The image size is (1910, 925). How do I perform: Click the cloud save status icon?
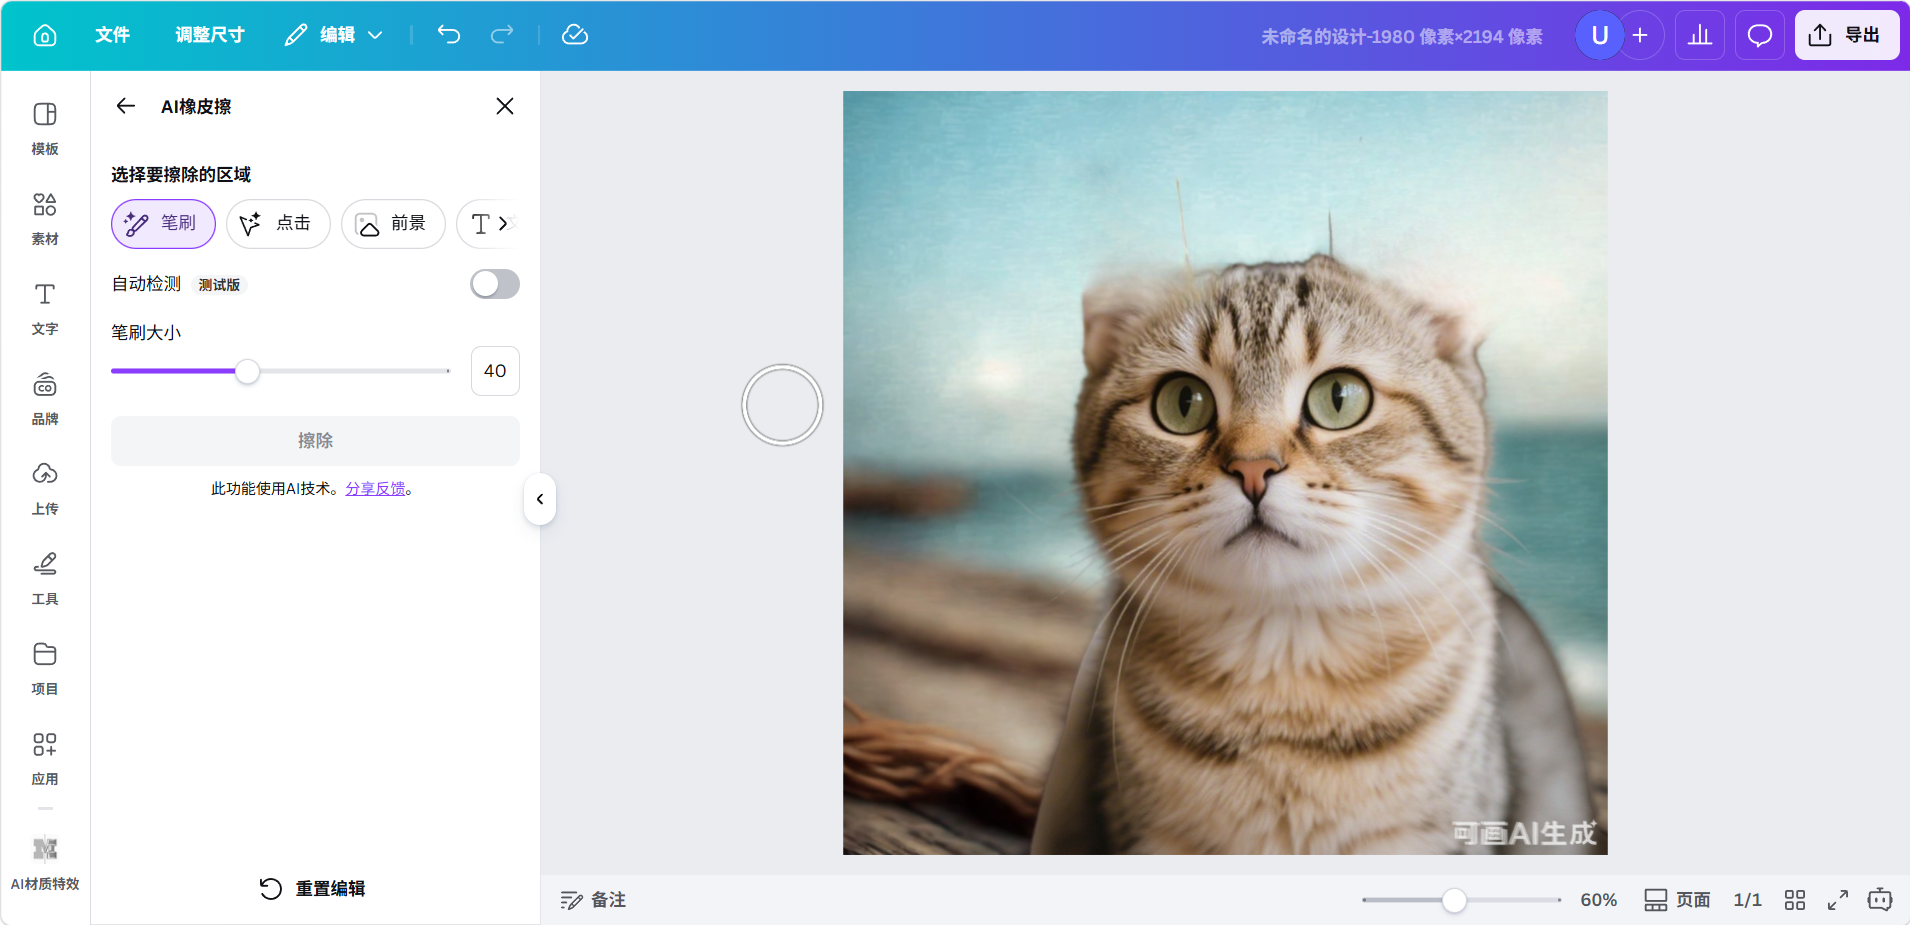[575, 35]
